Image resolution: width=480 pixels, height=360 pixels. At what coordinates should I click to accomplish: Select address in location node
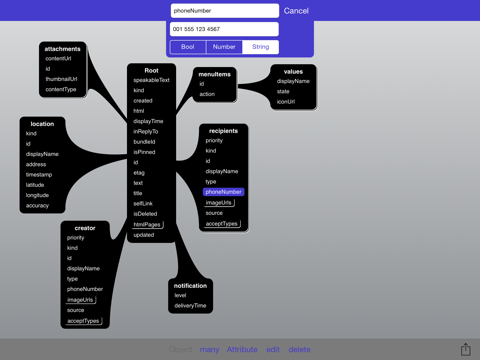click(36, 165)
